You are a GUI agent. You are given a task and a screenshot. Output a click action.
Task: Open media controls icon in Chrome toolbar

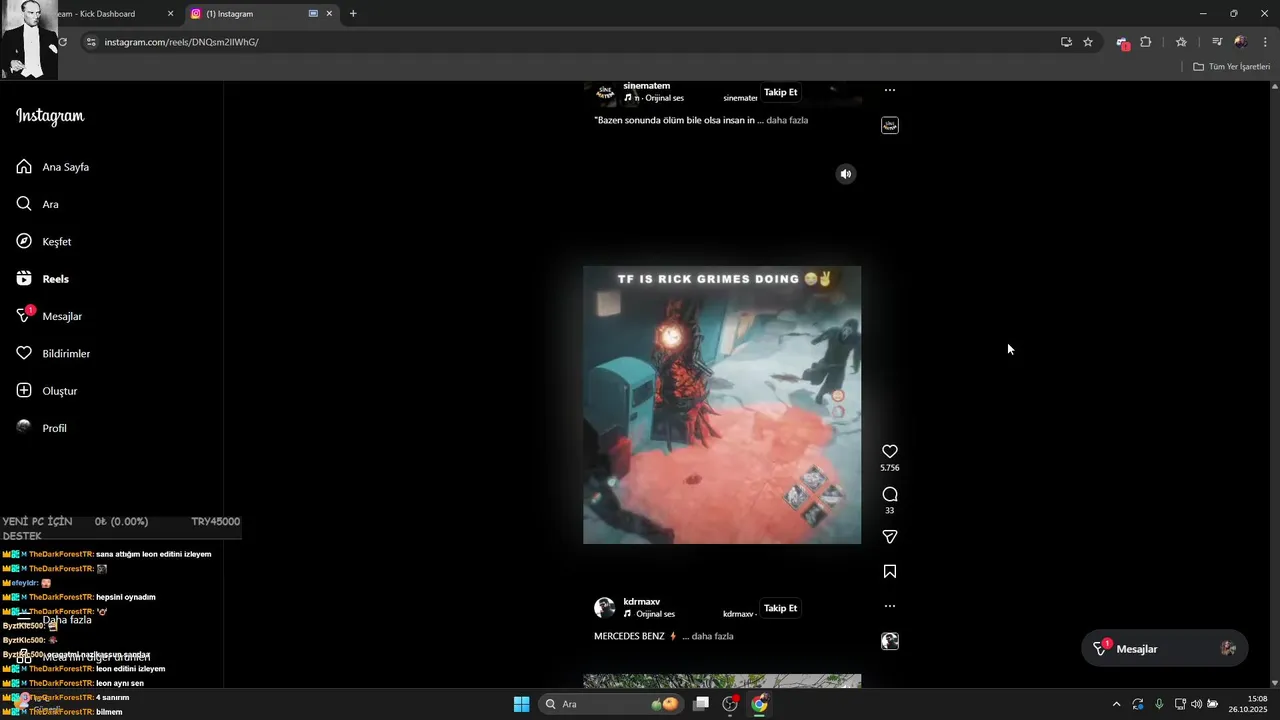1217,42
